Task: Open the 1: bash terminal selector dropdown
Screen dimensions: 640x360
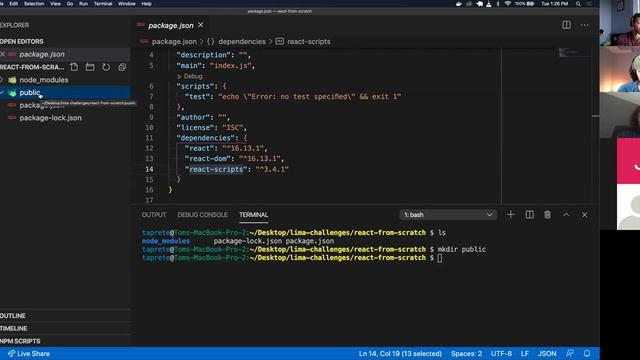Action: coord(448,215)
